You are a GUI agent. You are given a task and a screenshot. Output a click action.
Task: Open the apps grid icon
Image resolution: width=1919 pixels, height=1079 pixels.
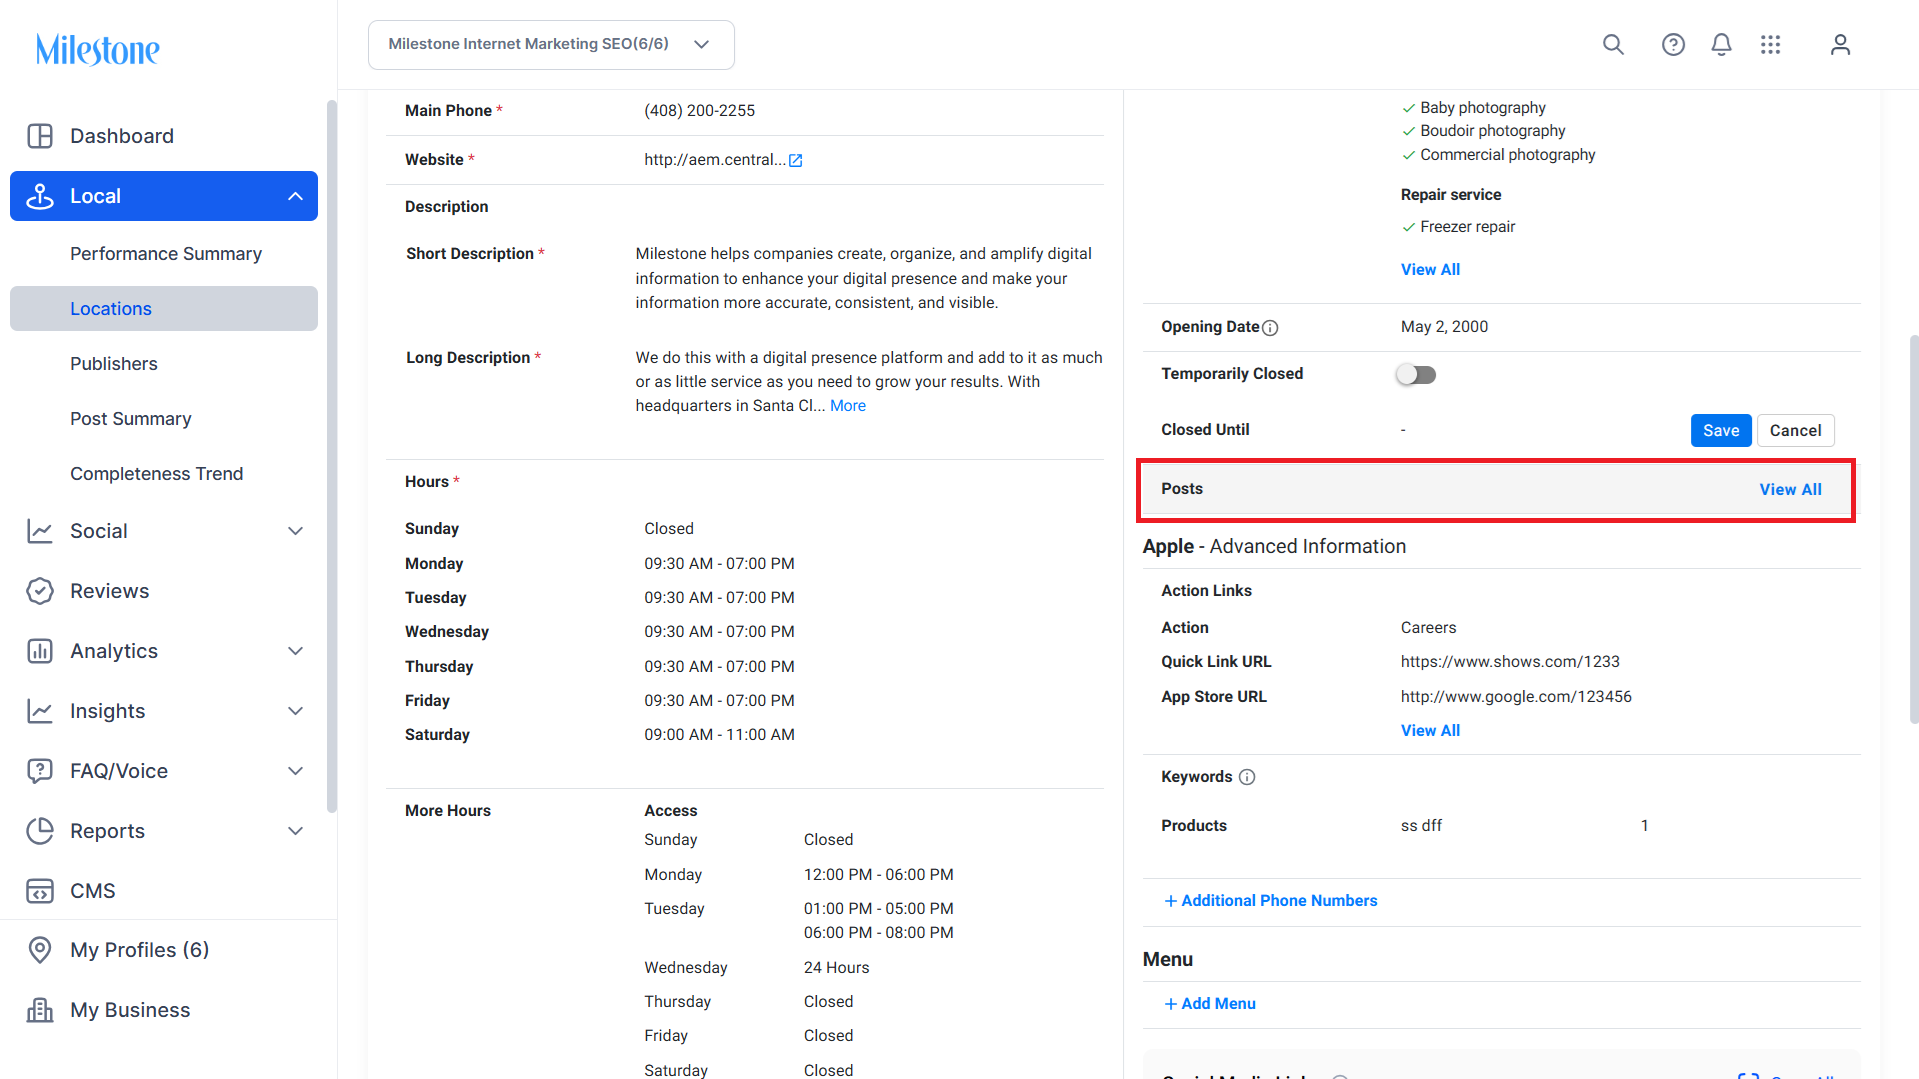tap(1771, 44)
